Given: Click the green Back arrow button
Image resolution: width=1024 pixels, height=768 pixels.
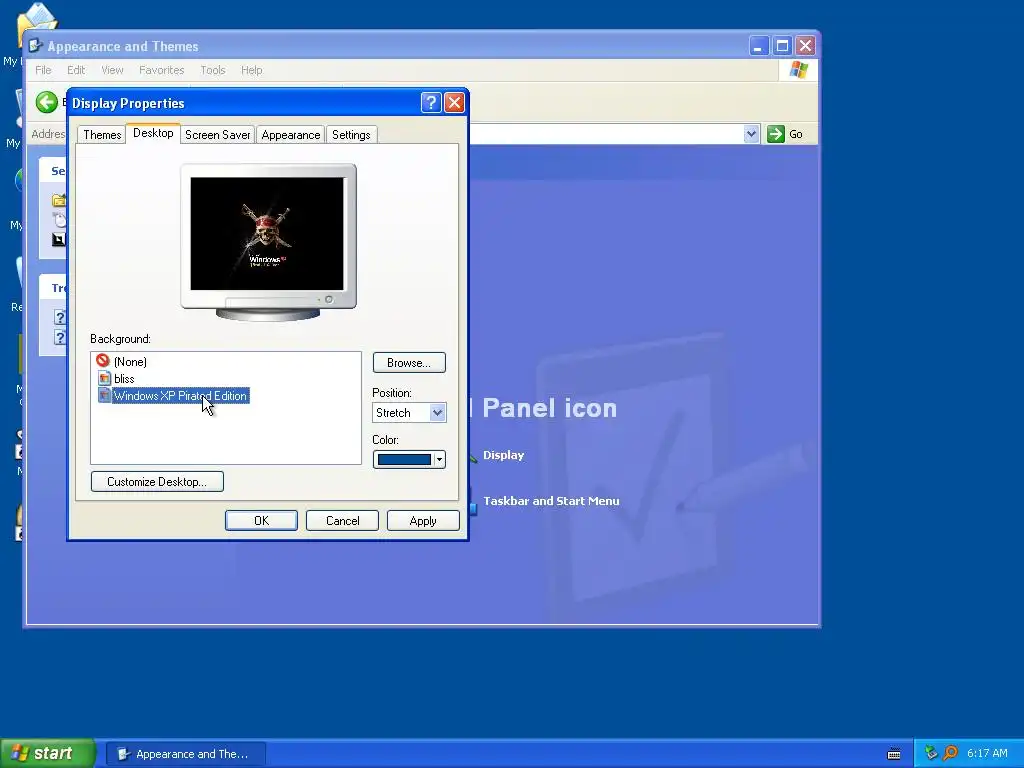Looking at the screenshot, I should tap(46, 102).
